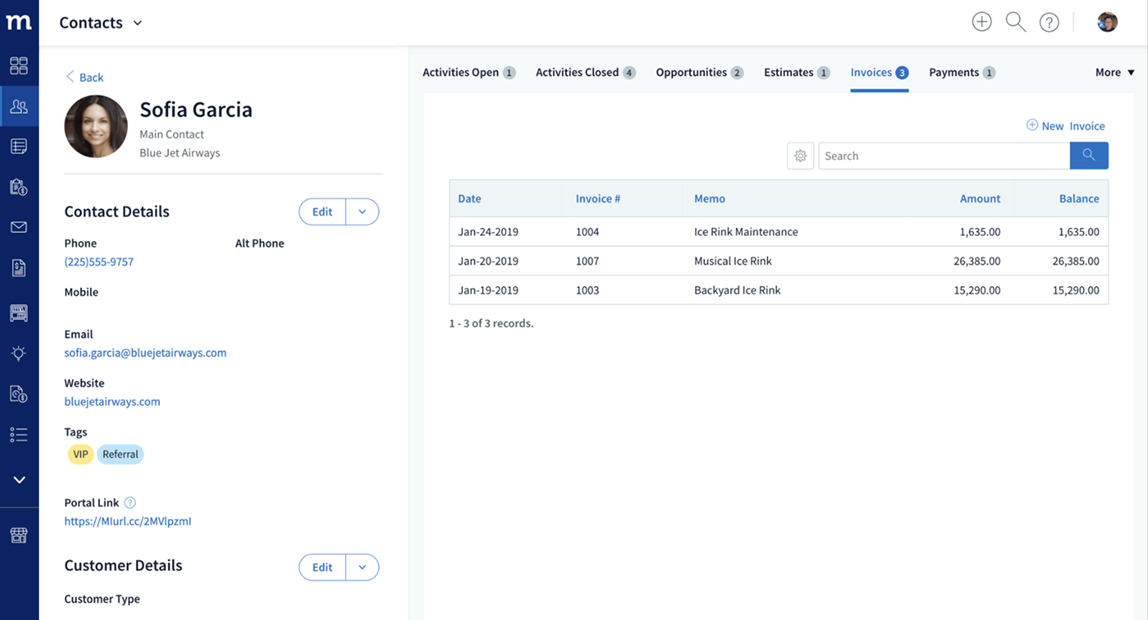Open the lightbulb icon in sidebar
Image resolution: width=1148 pixels, height=620 pixels.
19,353
